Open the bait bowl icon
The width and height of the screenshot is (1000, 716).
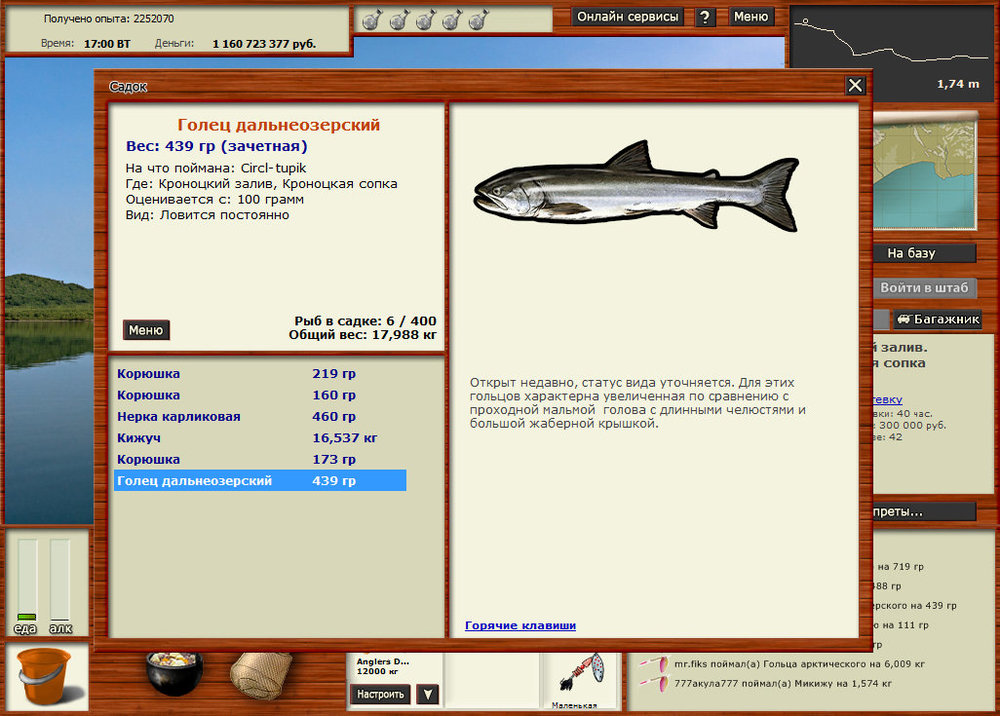[x=174, y=674]
